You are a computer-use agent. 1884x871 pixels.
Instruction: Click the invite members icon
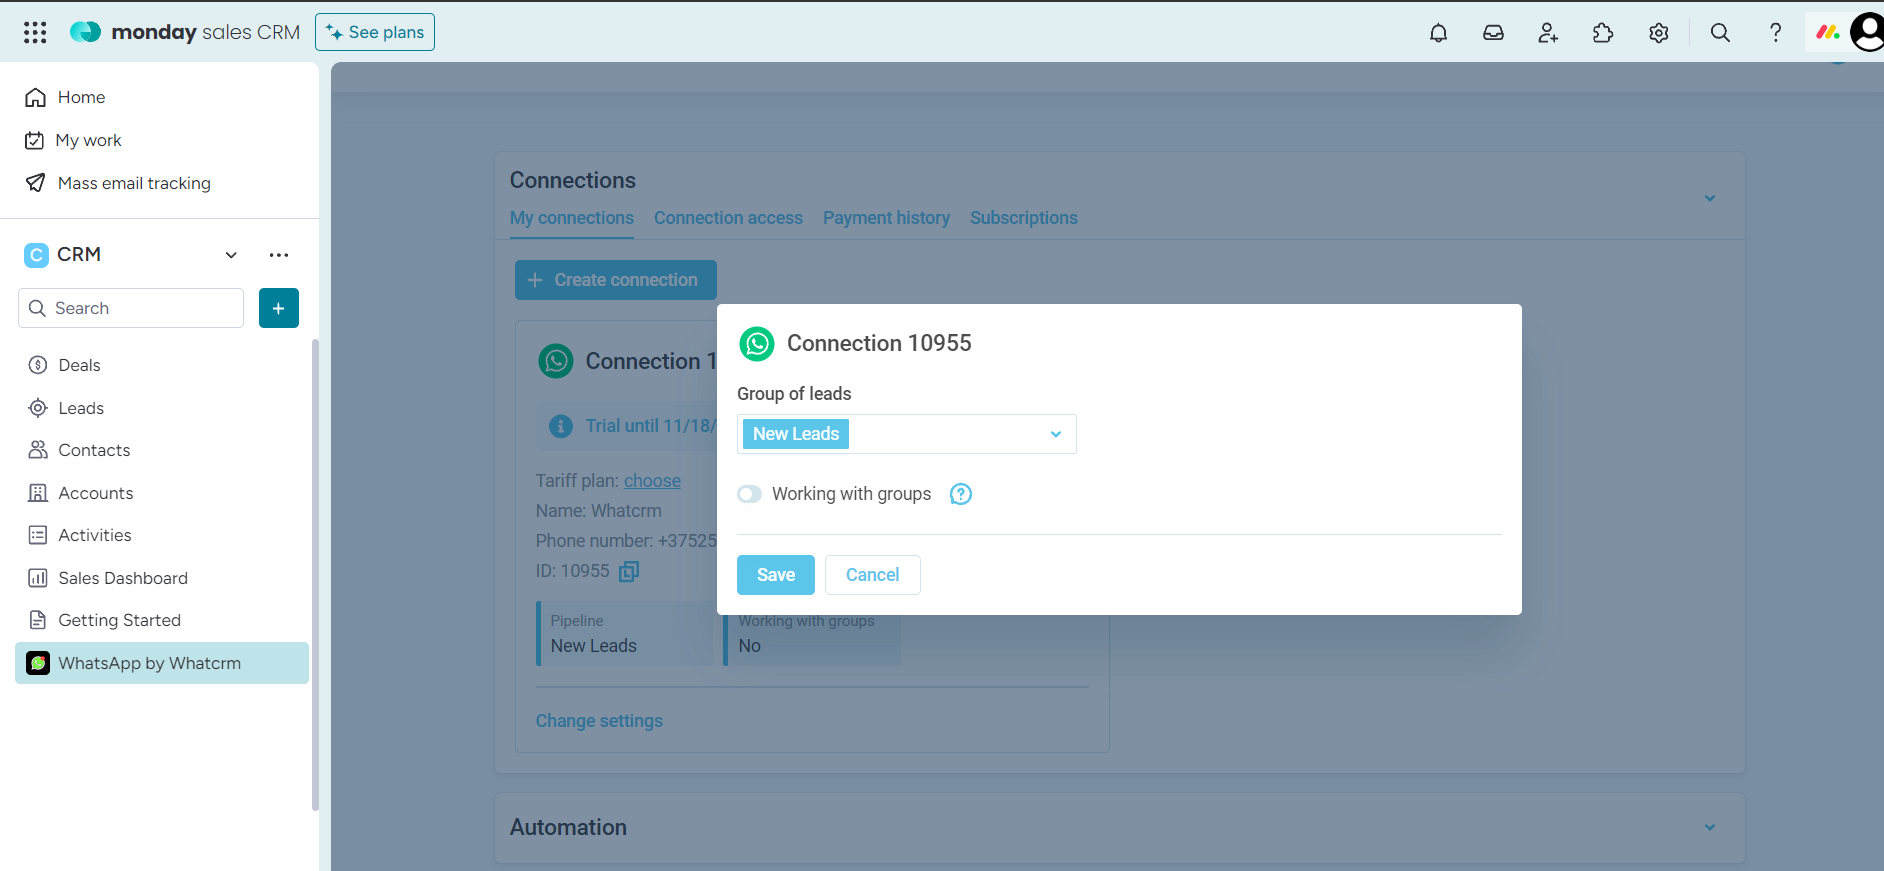1548,33
